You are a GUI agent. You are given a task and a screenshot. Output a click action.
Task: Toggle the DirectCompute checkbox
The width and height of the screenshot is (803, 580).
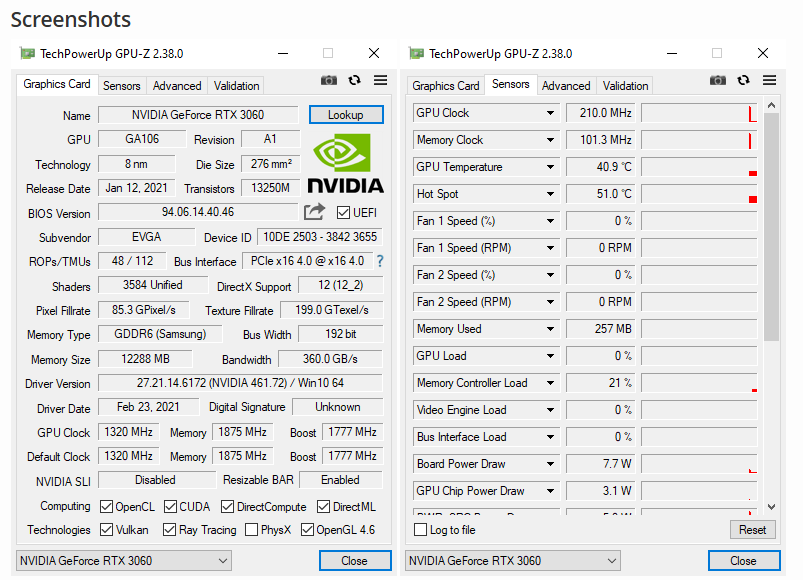(x=227, y=507)
